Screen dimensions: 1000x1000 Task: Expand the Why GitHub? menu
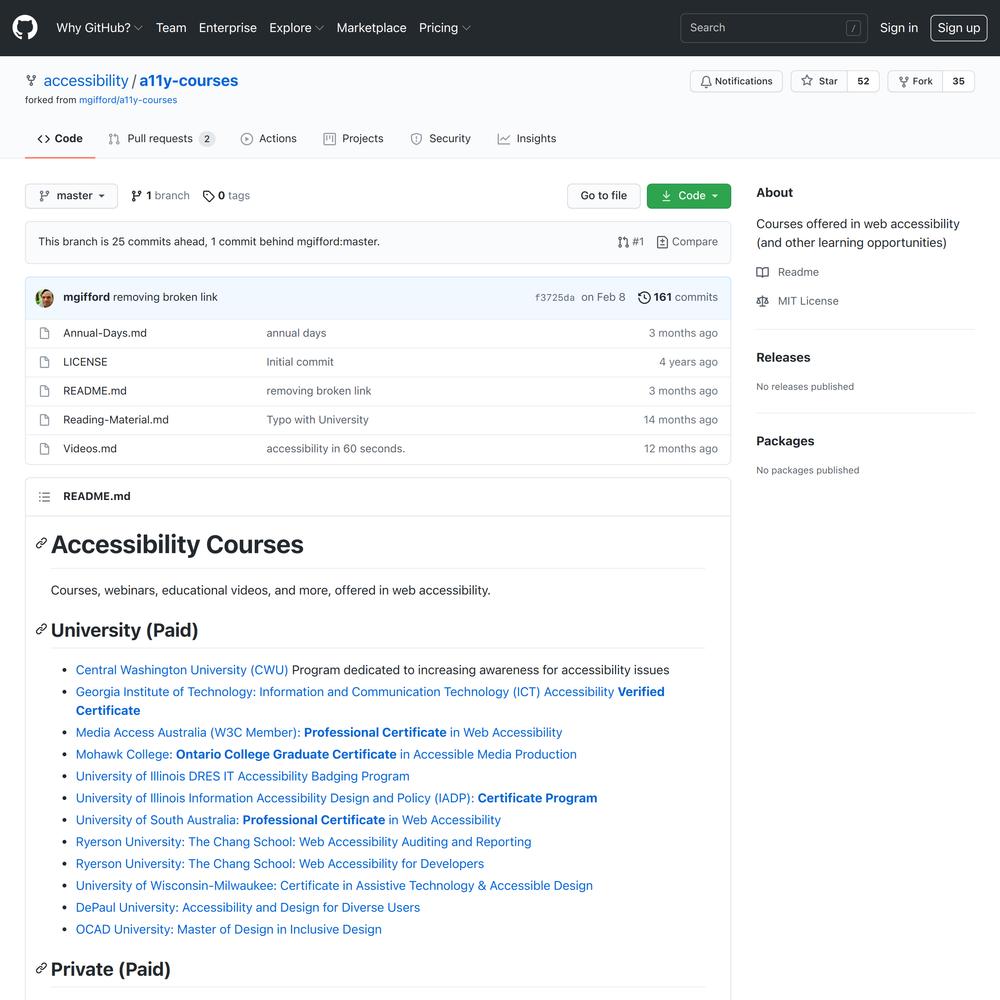[99, 27]
